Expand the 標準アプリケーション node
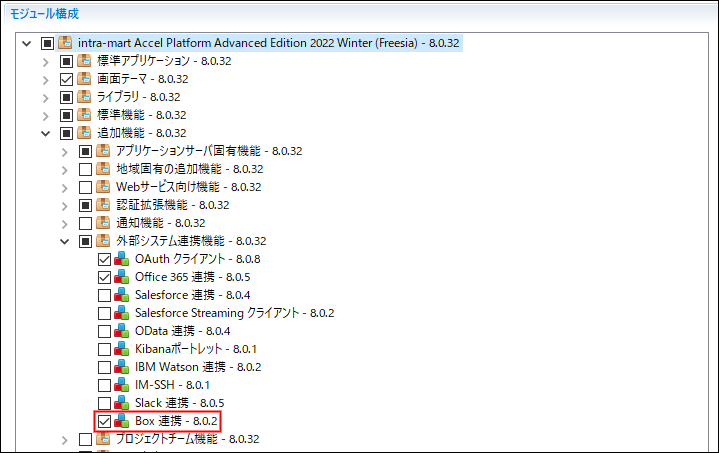Screen dimensions: 719x453 tap(45, 61)
